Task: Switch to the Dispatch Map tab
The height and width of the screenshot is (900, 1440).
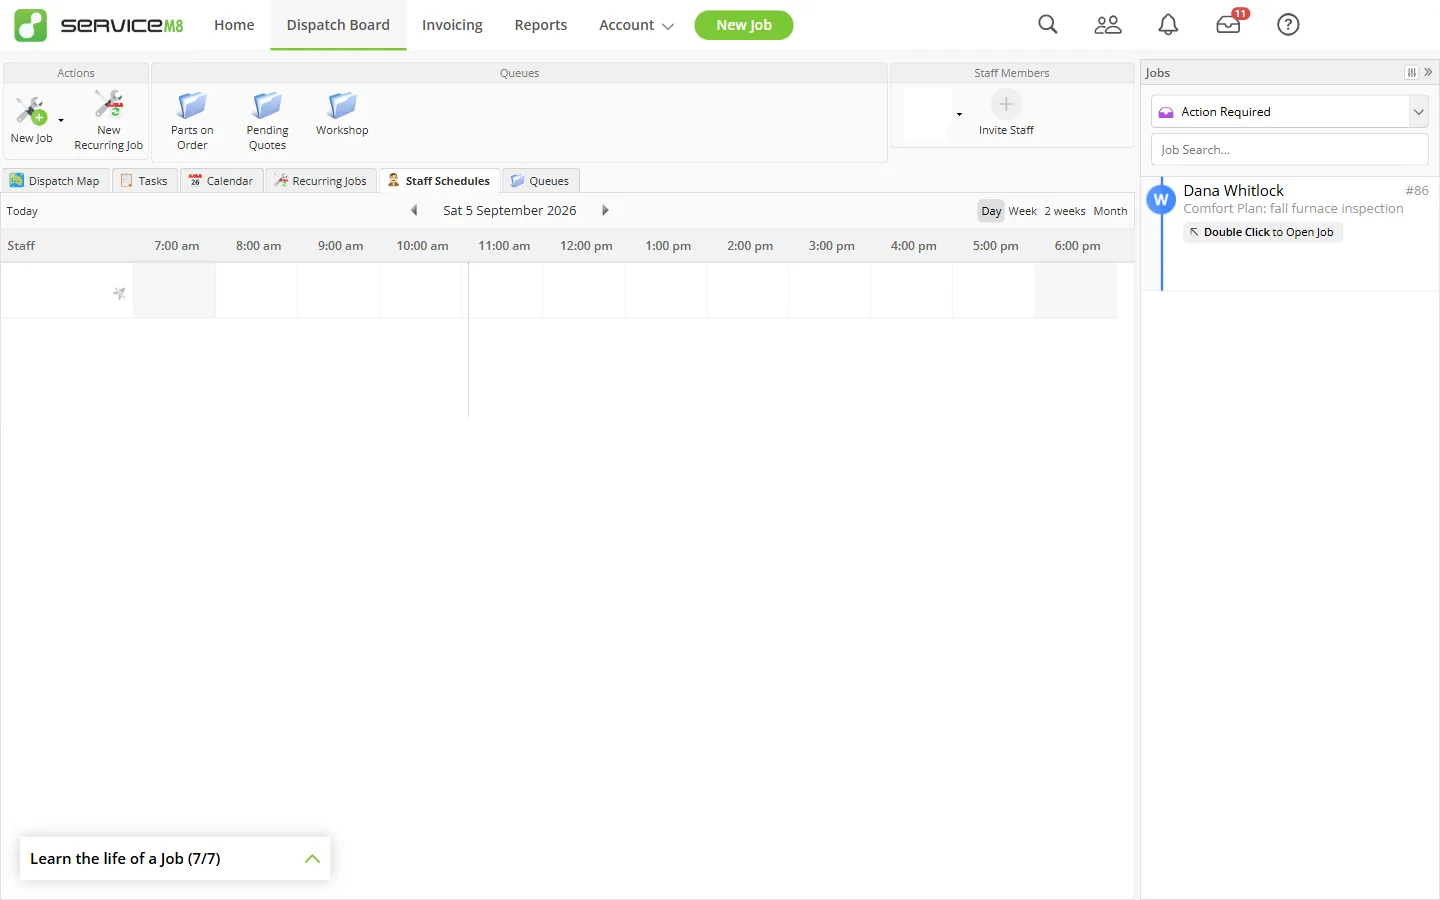Action: pos(55,181)
